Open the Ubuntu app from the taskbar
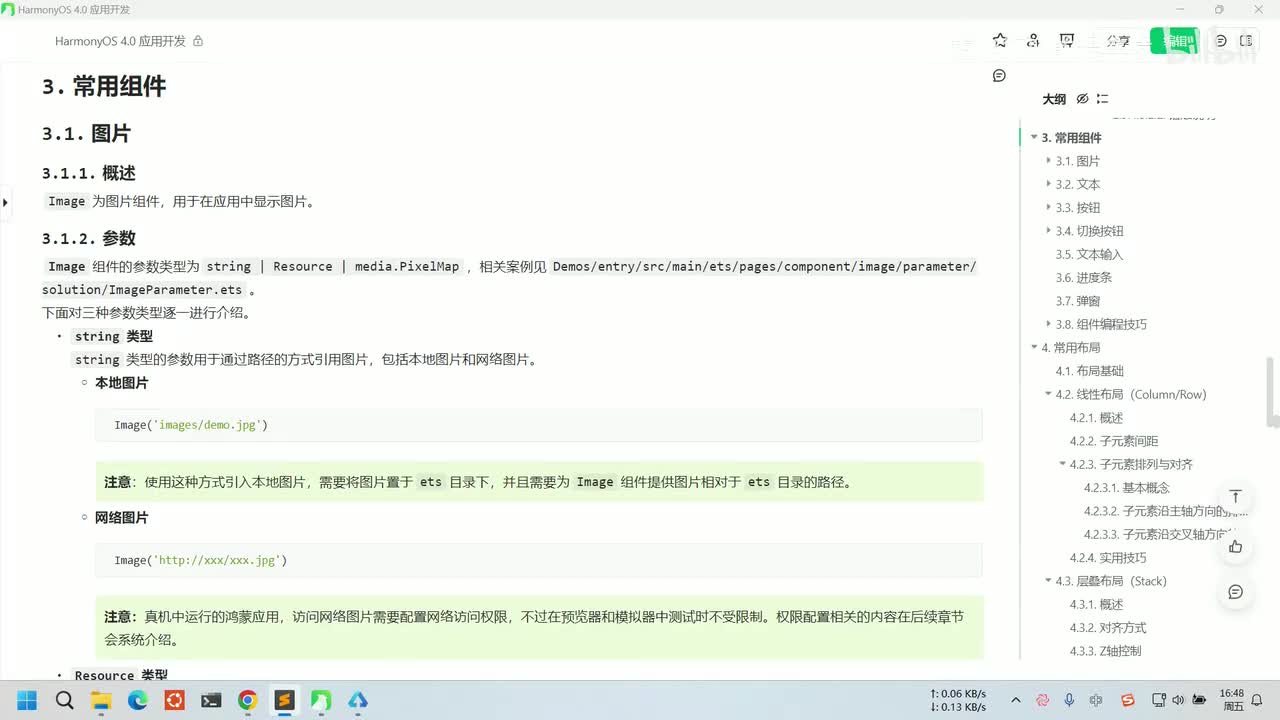The image size is (1280, 720). 174,700
